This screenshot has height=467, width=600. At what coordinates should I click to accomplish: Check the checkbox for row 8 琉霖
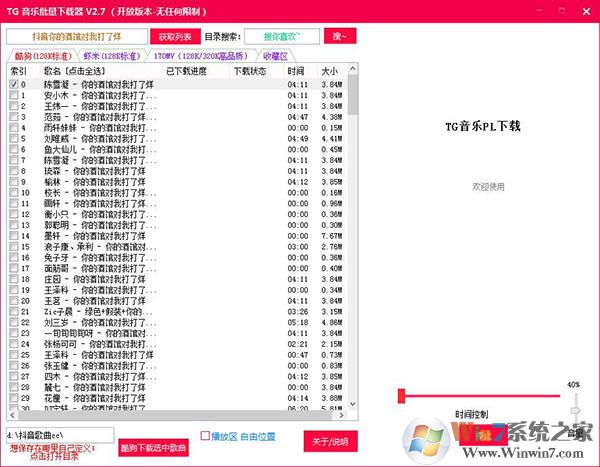click(14, 170)
